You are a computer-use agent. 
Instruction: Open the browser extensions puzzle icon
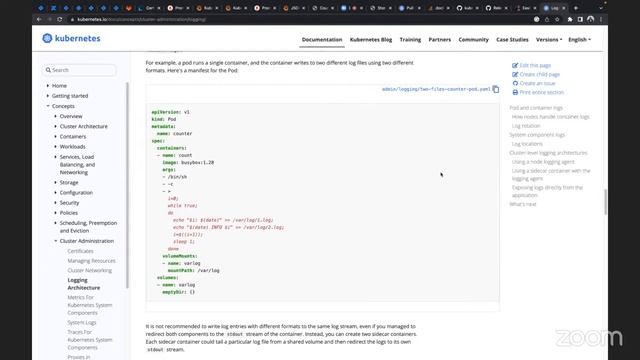(x=570, y=19)
